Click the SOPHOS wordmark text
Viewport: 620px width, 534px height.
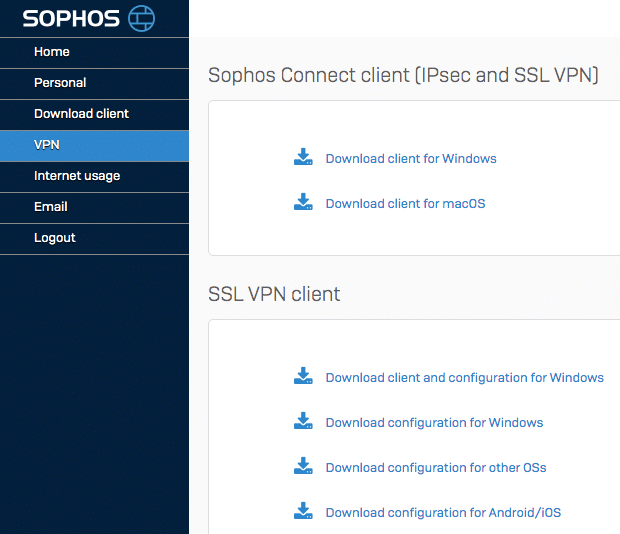(x=71, y=19)
